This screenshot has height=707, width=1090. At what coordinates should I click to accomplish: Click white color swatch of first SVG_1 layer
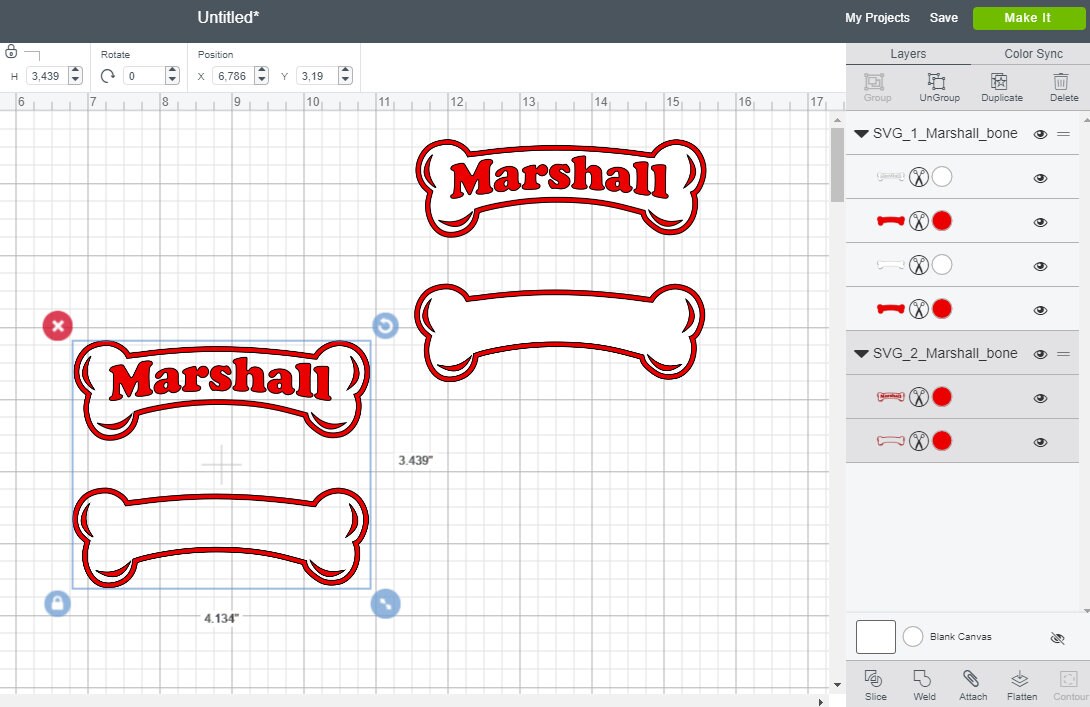click(942, 177)
